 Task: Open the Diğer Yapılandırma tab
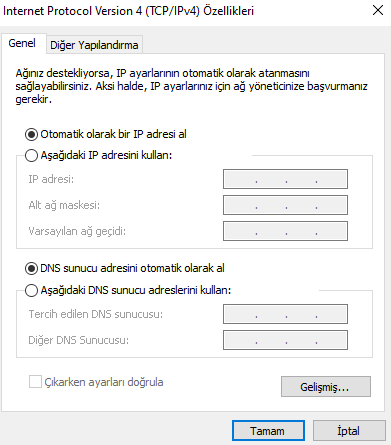(94, 45)
